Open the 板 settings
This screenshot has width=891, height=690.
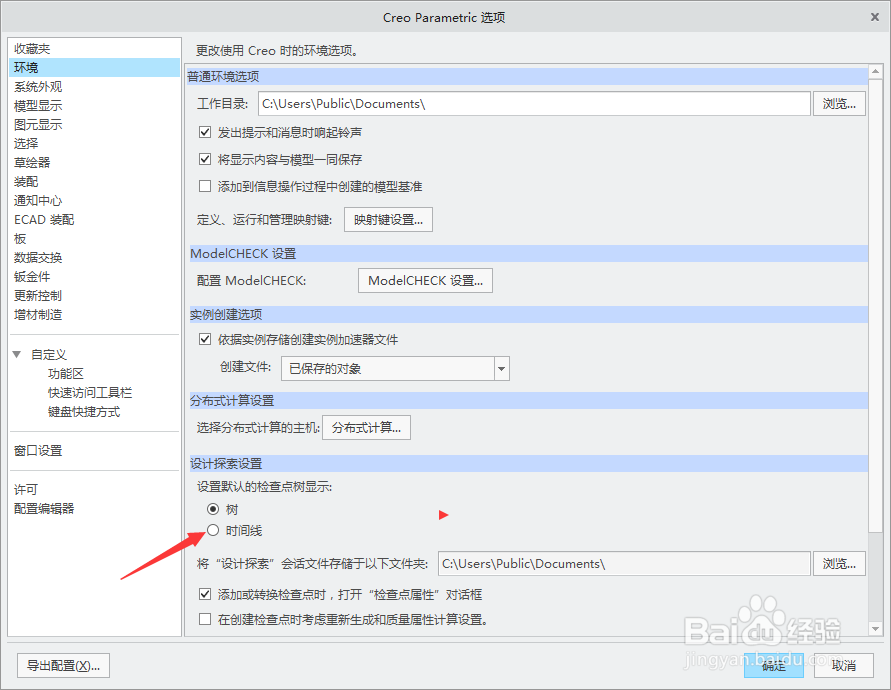pos(20,239)
